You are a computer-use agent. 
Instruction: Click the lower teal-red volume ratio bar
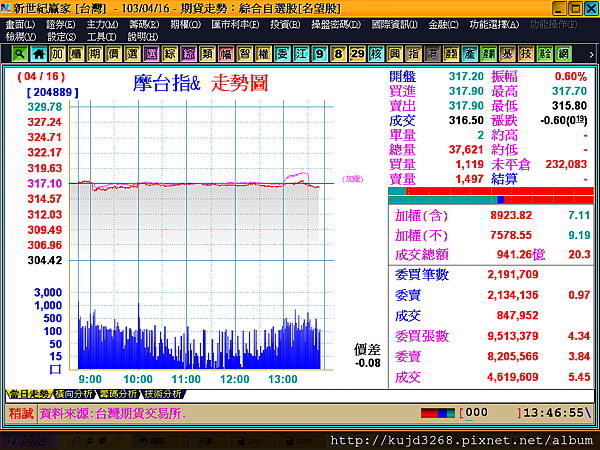coord(491,199)
